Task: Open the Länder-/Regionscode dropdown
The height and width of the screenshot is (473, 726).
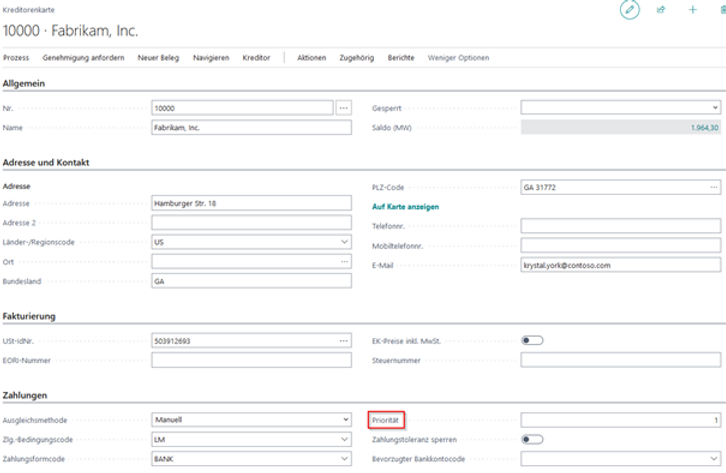Action: 344,242
